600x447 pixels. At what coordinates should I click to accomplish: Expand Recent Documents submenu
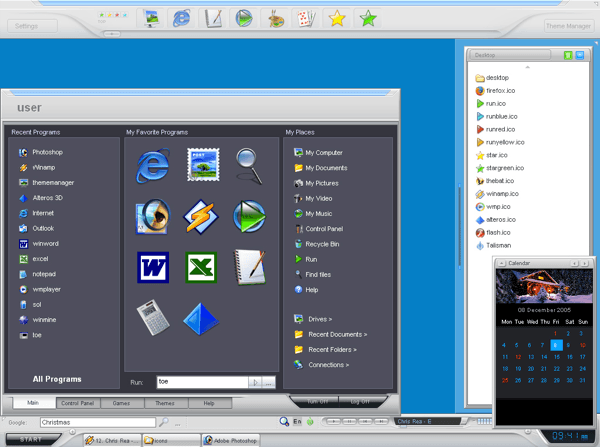pos(336,334)
